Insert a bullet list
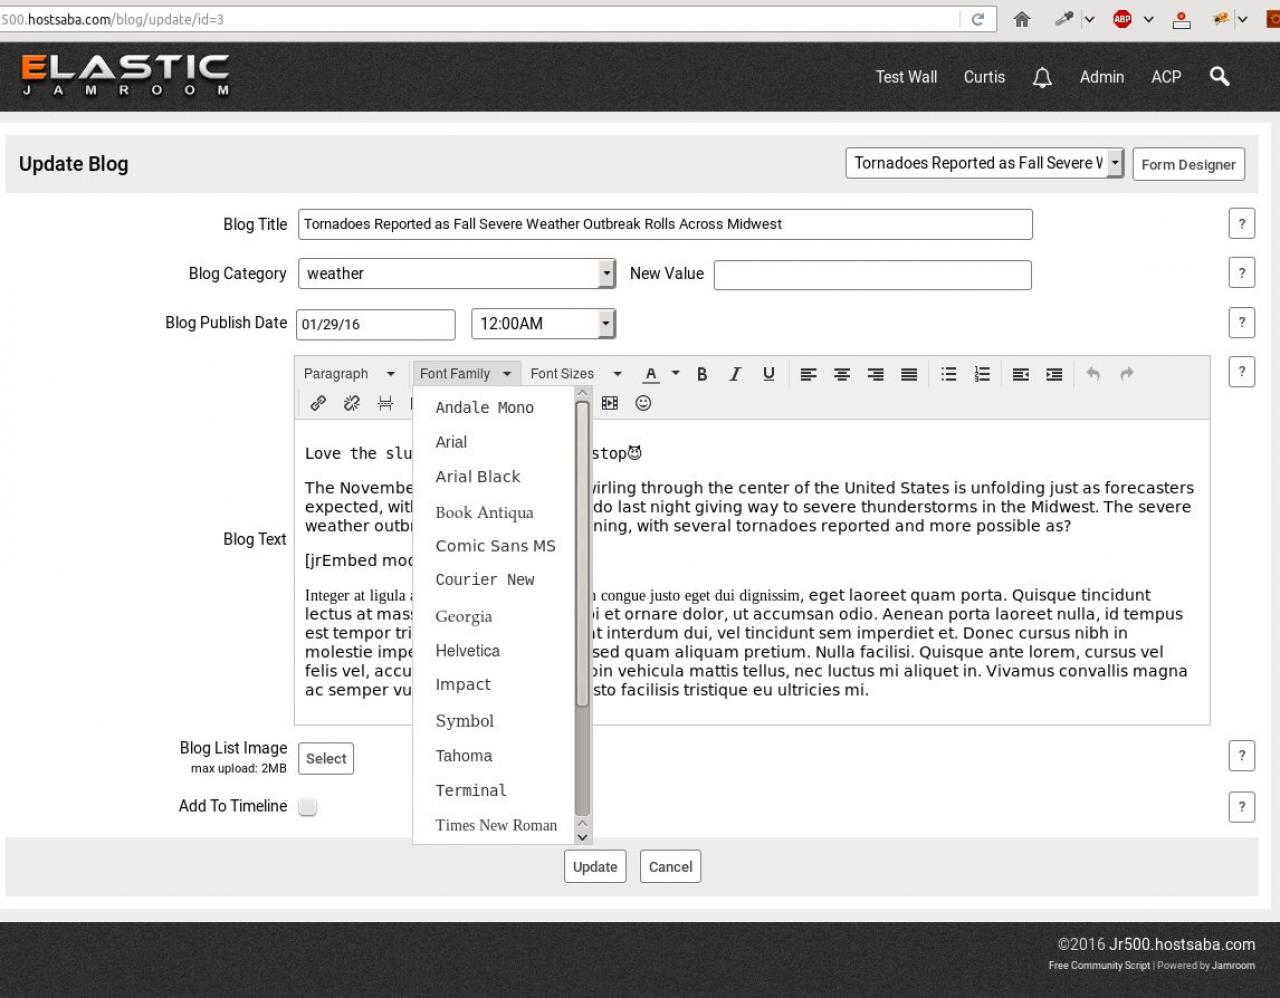 click(948, 374)
